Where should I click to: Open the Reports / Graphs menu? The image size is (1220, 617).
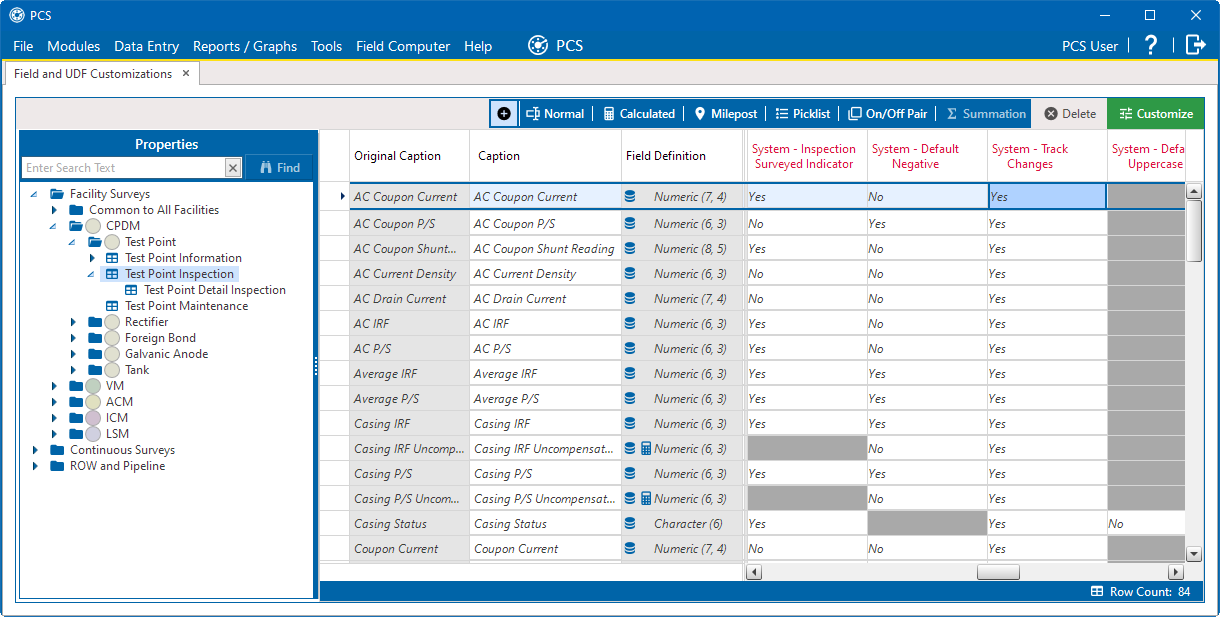click(245, 46)
